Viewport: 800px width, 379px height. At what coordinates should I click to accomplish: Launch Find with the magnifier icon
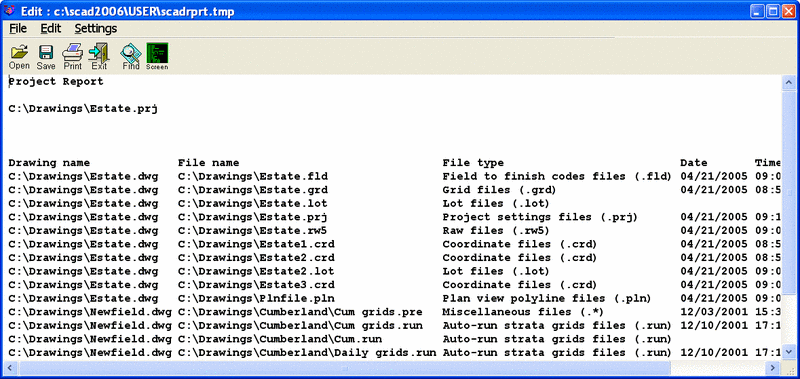click(x=131, y=57)
